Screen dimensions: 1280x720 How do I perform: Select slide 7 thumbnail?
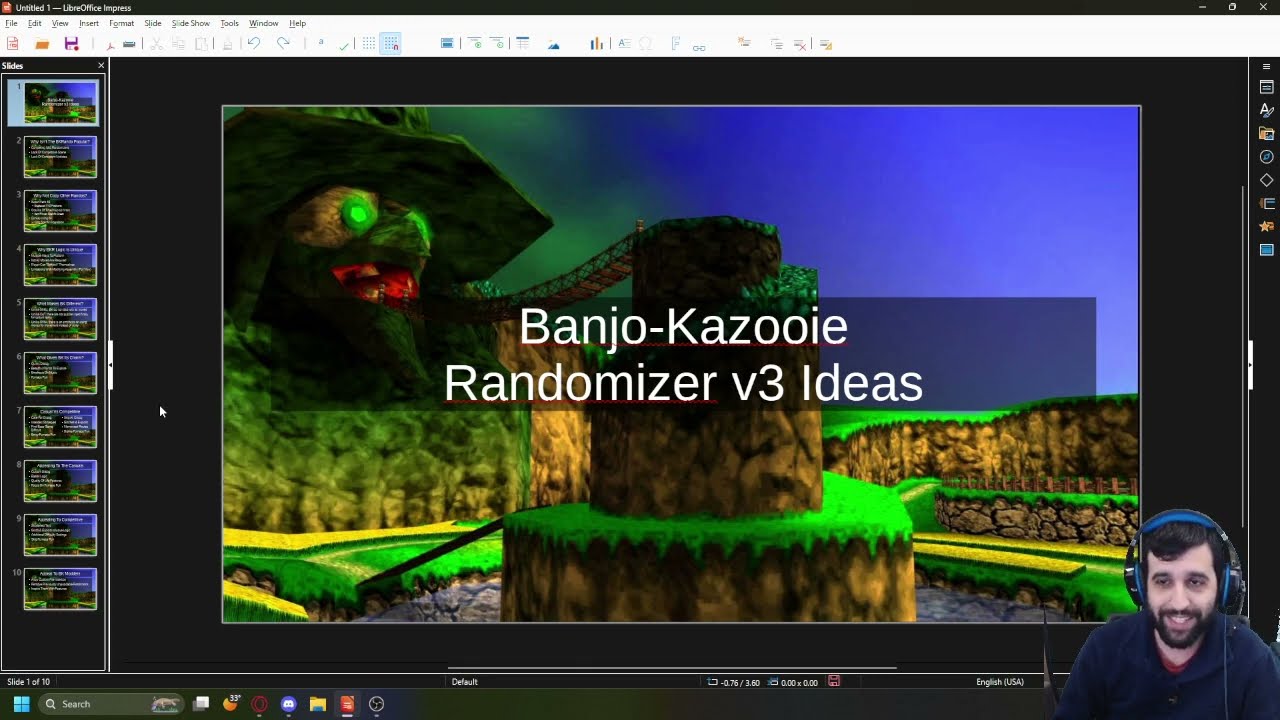click(60, 427)
